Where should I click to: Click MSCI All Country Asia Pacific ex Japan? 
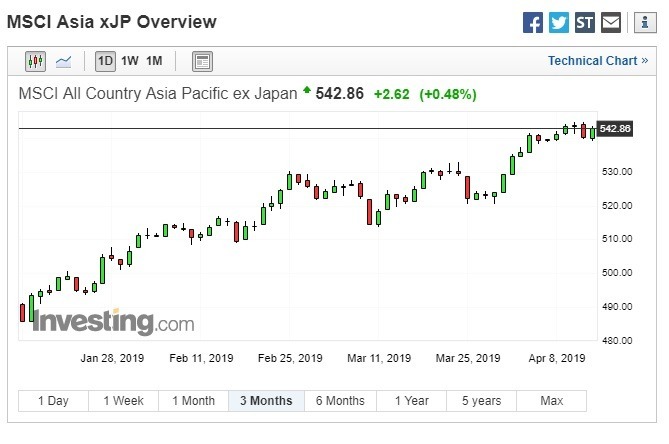tap(158, 93)
